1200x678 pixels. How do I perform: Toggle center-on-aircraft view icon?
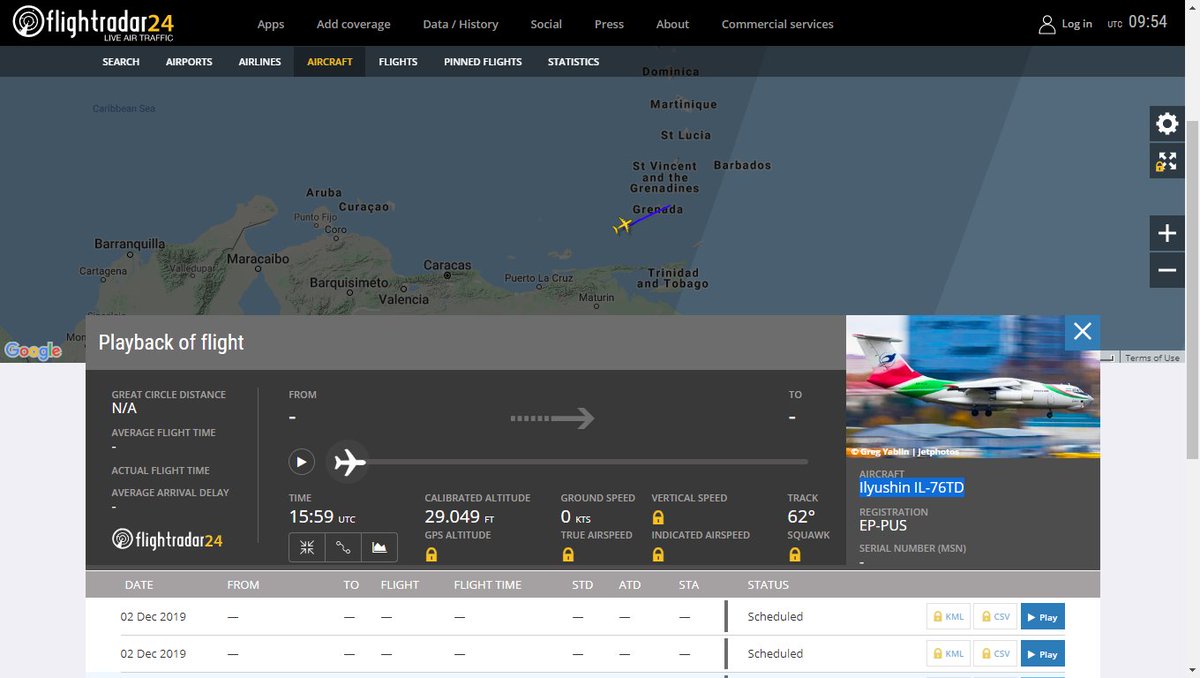click(307, 547)
